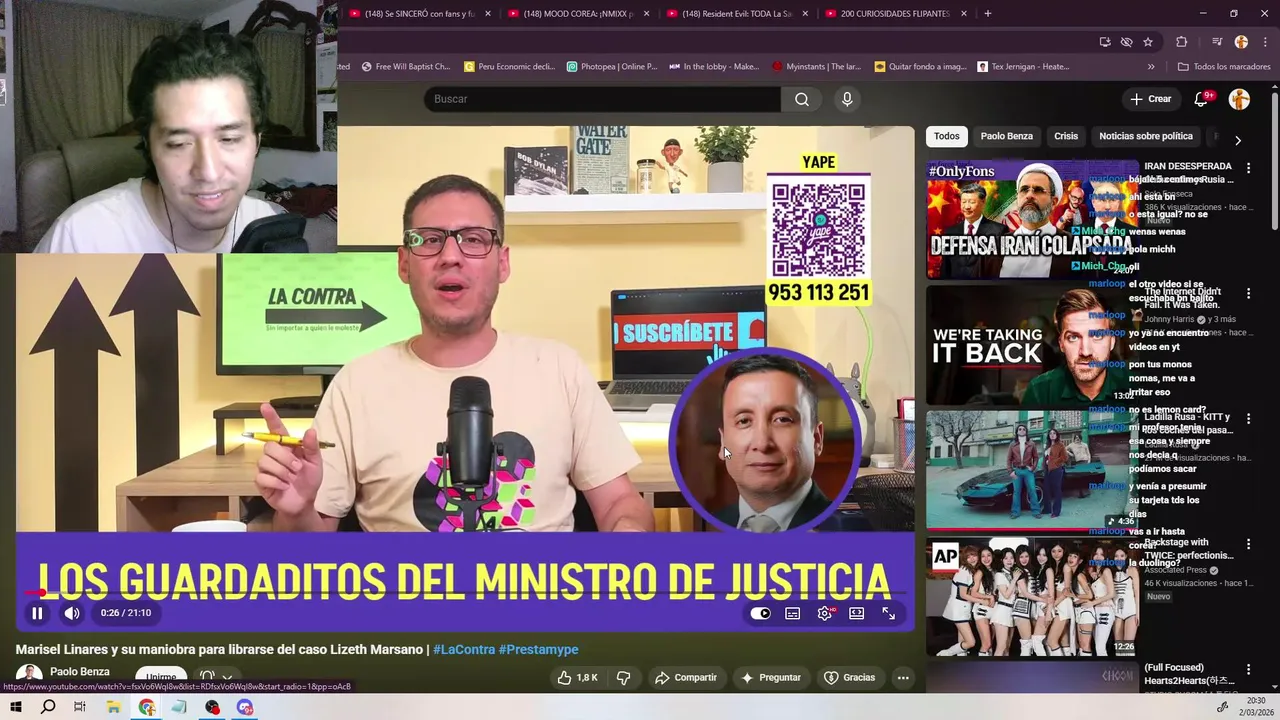Open the WE'RE TAKING IT BACK thumbnail
1280x720 pixels.
pyautogui.click(x=1032, y=345)
